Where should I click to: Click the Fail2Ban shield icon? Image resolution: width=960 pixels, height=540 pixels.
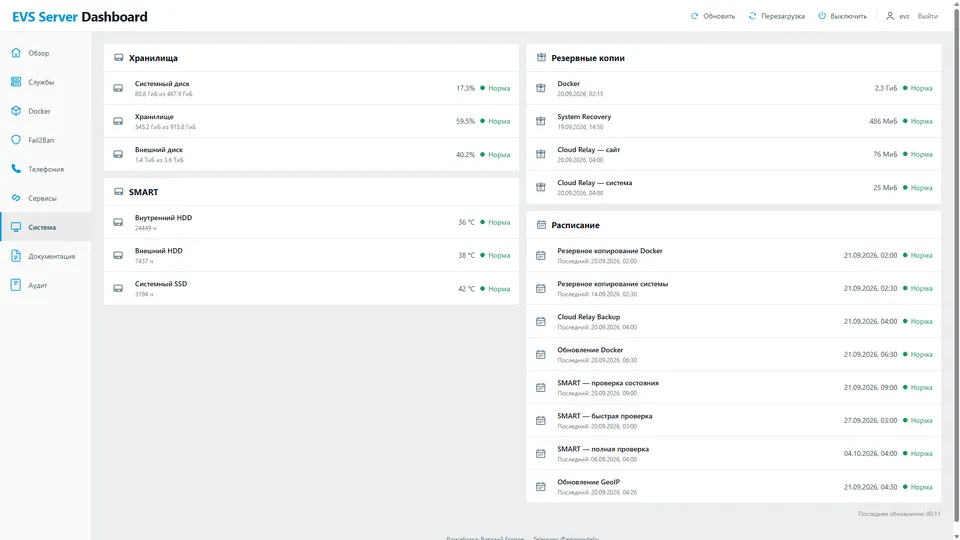pyautogui.click(x=16, y=140)
